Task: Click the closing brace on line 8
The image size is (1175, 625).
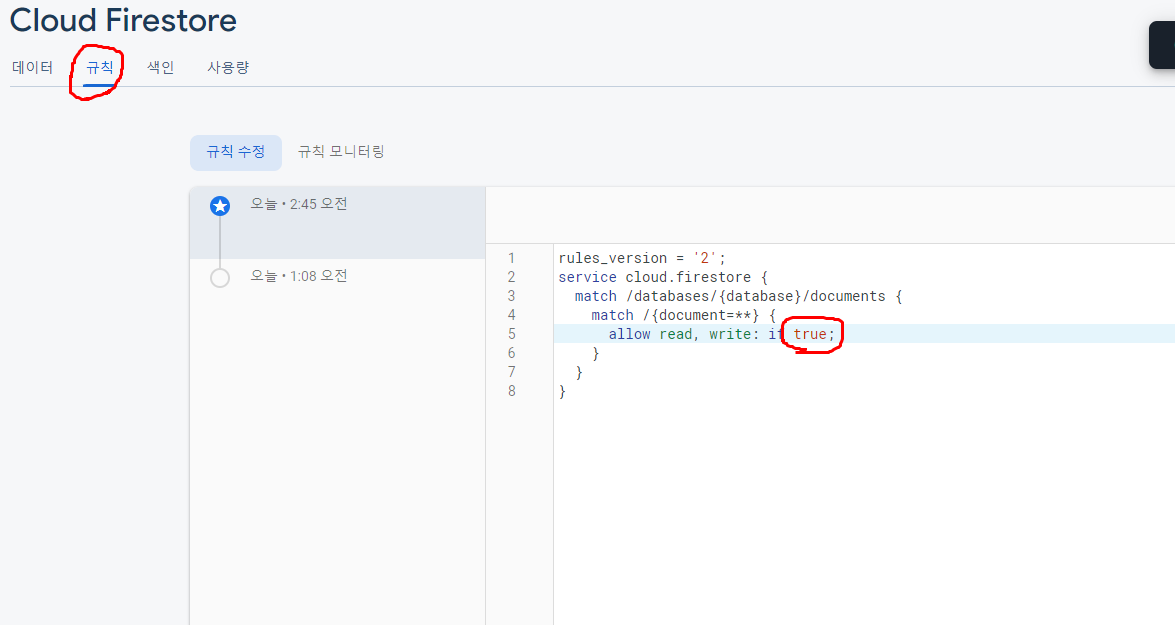Action: (x=562, y=391)
